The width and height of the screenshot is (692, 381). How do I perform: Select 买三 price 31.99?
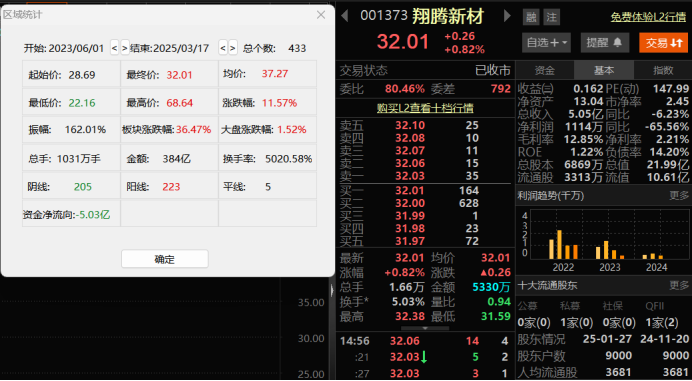pos(410,216)
